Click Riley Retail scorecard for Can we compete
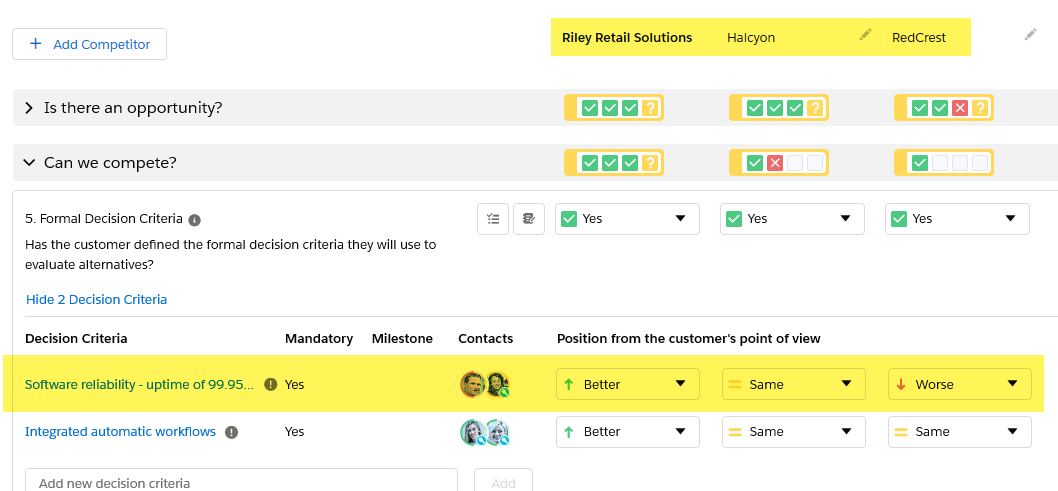The image size is (1058, 491). pos(614,163)
